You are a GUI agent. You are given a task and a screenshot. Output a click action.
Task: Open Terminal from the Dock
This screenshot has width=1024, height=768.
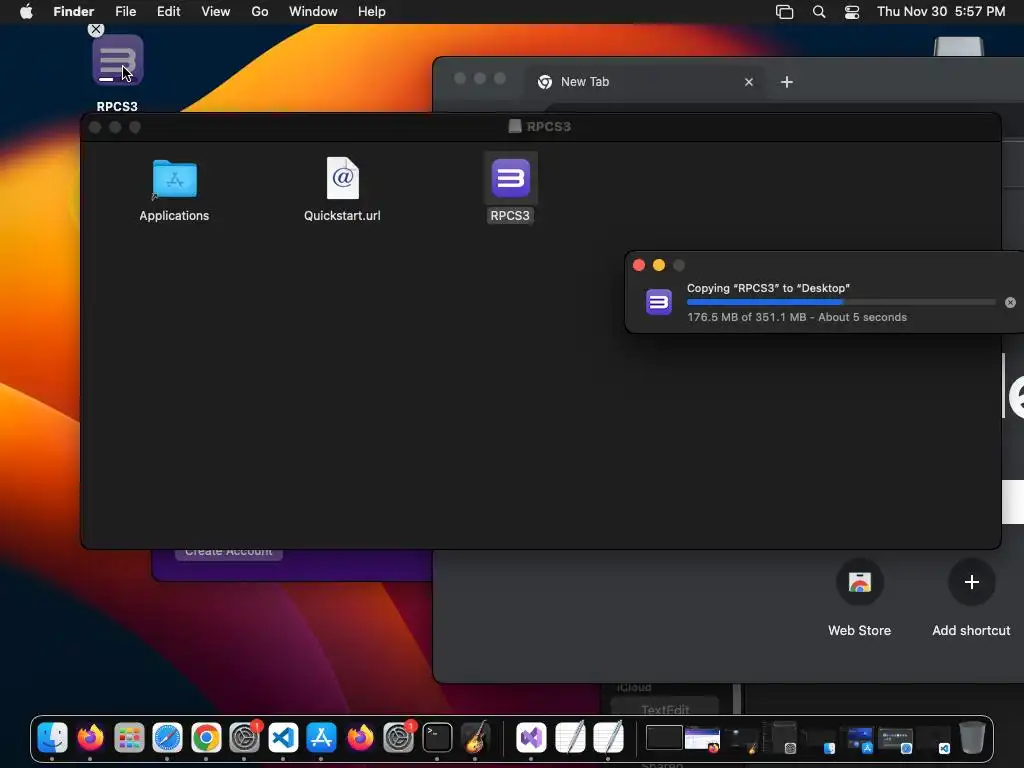(437, 738)
